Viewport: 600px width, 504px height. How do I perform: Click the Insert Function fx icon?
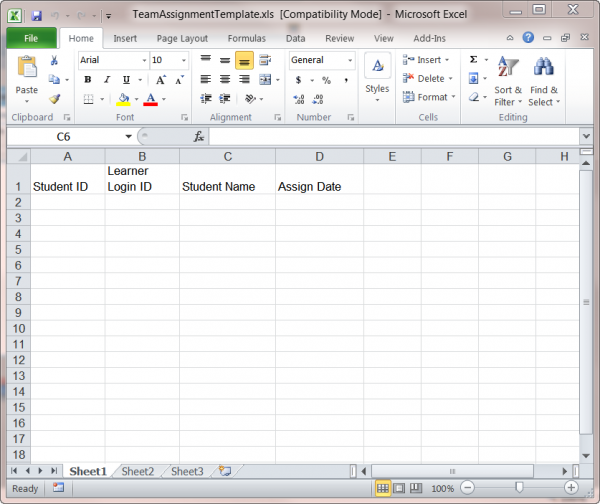click(x=199, y=136)
